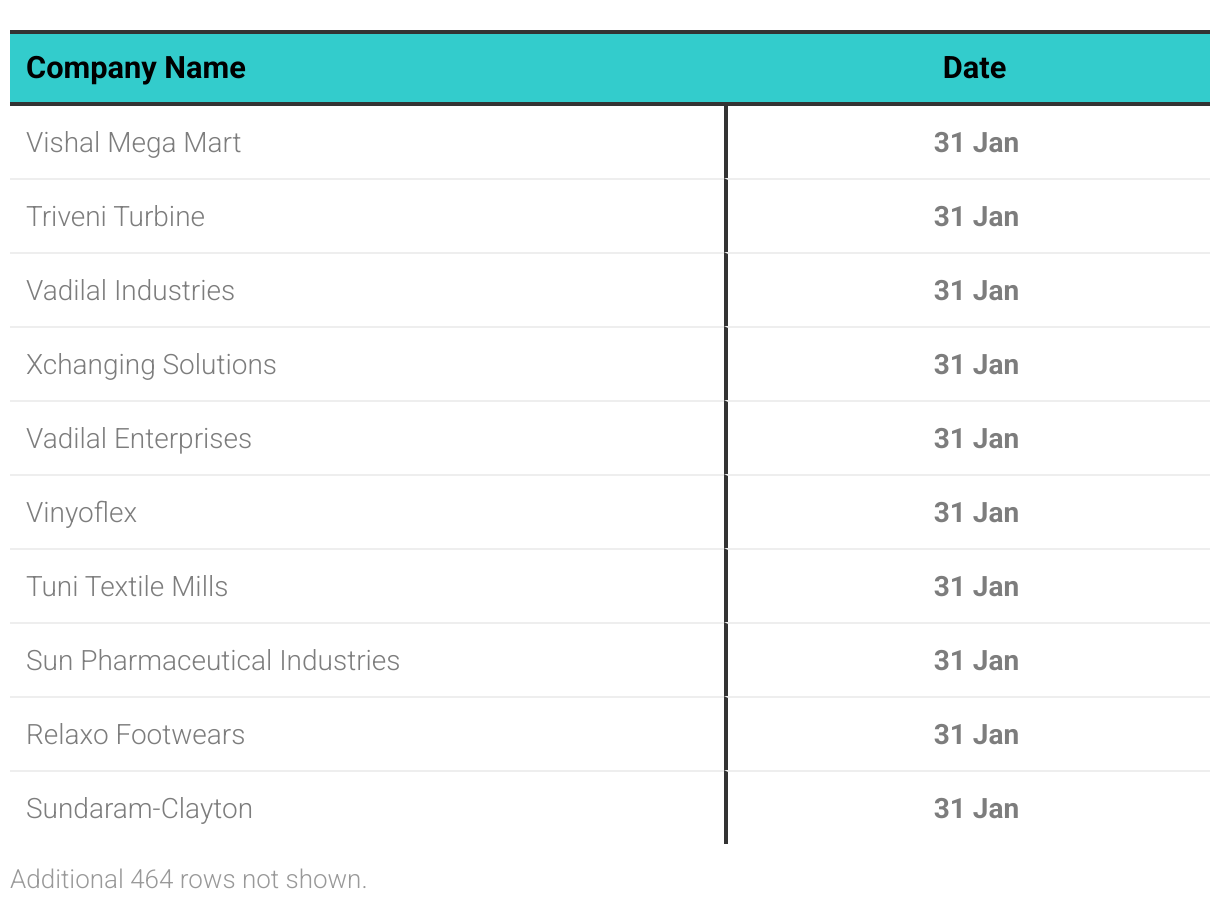1220x904 pixels.
Task: Click the date for Xchanging Solutions
Action: click(976, 365)
